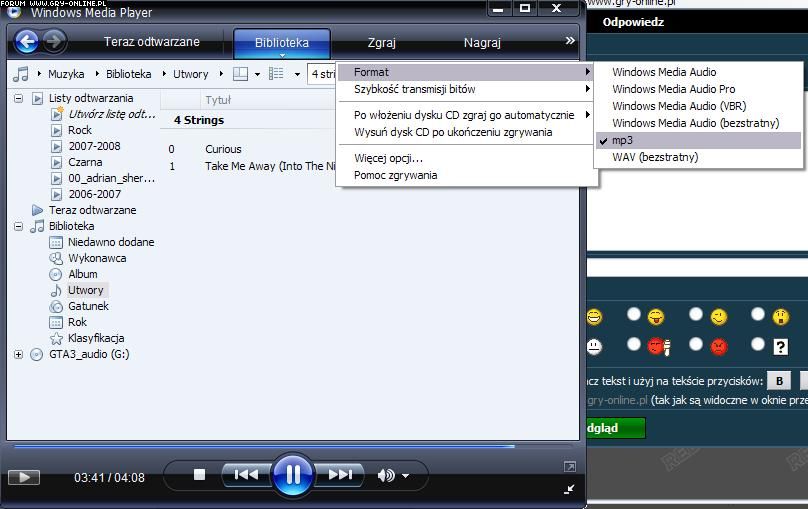This screenshot has height=509, width=808.
Task: Collapse the Biblioteka tree node
Action: pos(19,226)
